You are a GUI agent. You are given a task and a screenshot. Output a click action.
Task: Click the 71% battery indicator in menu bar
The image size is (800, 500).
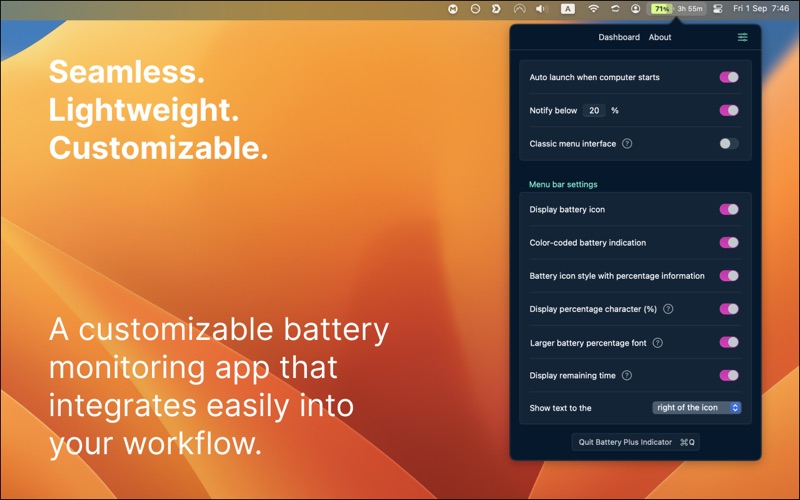(x=661, y=9)
